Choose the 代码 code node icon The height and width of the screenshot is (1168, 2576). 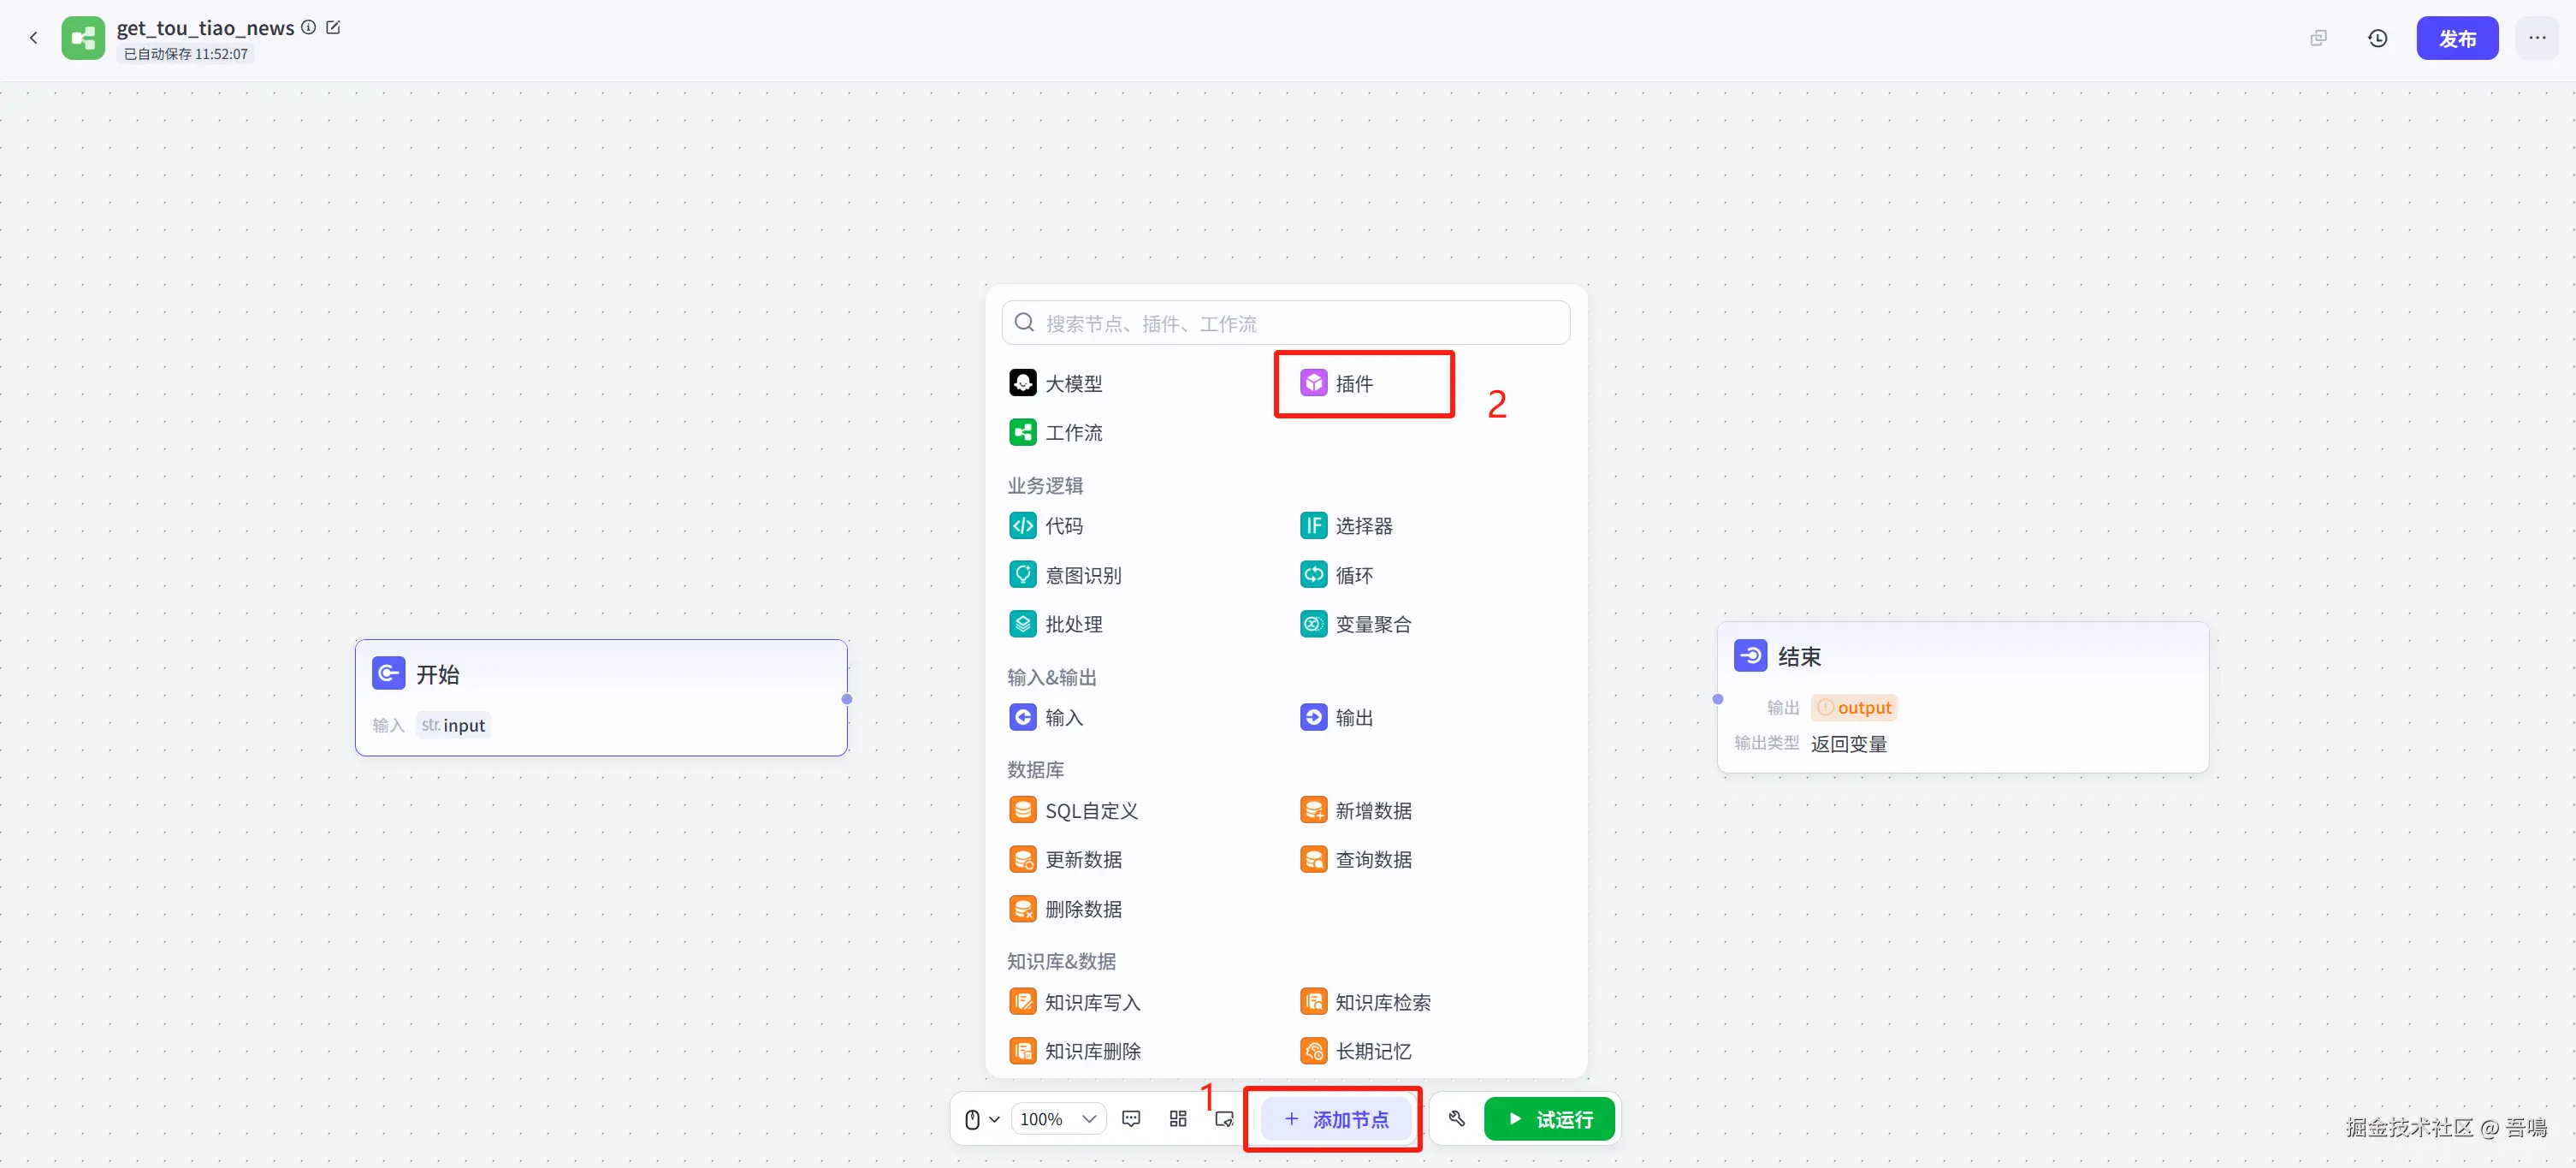(1023, 526)
